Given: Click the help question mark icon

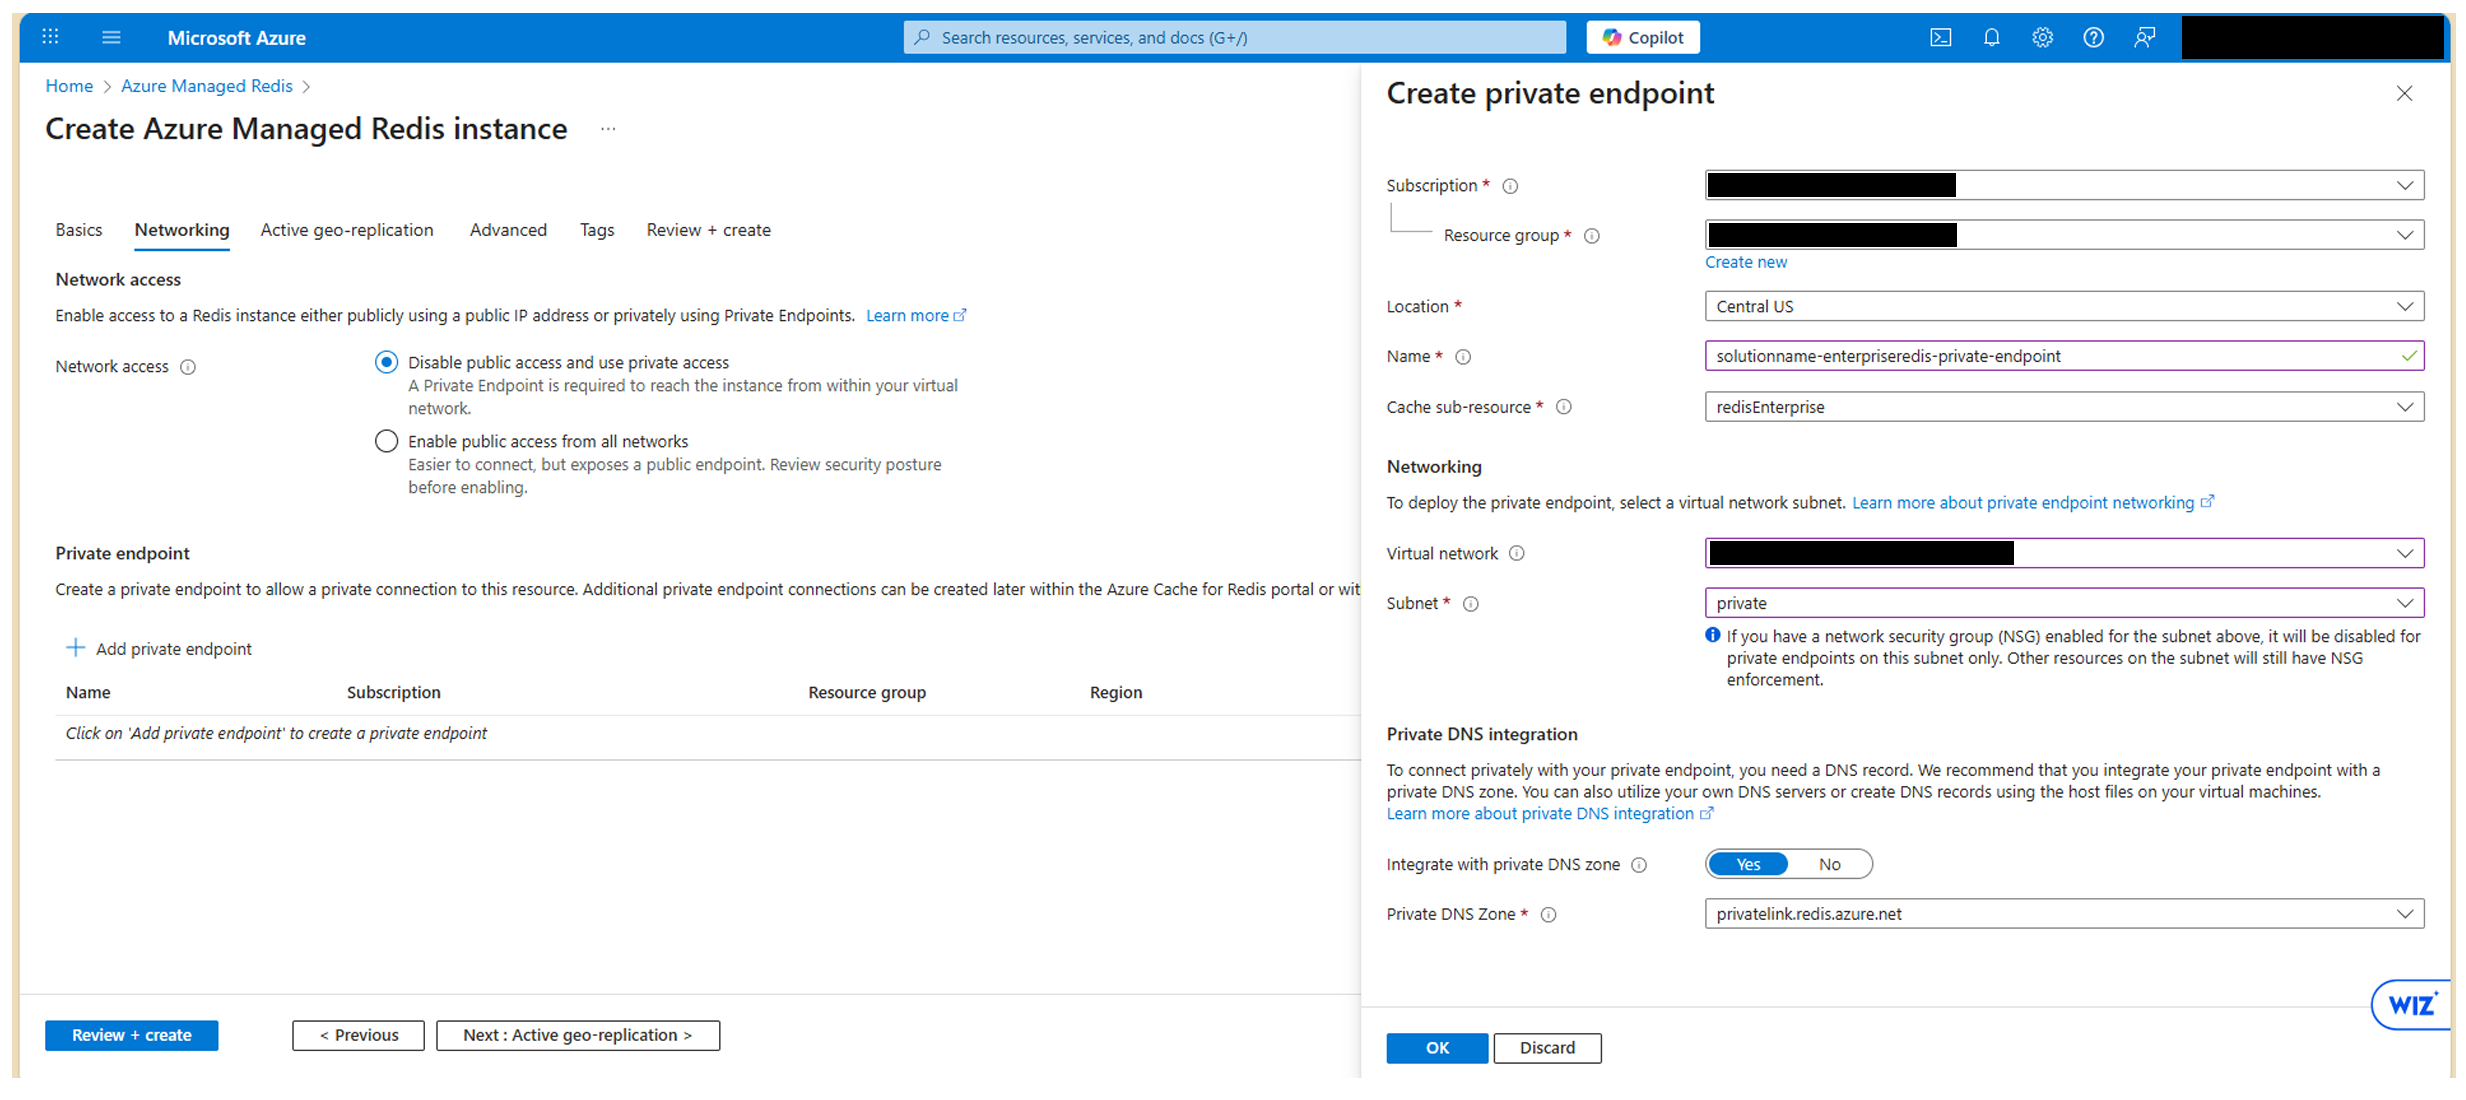Looking at the screenshot, I should click(x=2093, y=38).
